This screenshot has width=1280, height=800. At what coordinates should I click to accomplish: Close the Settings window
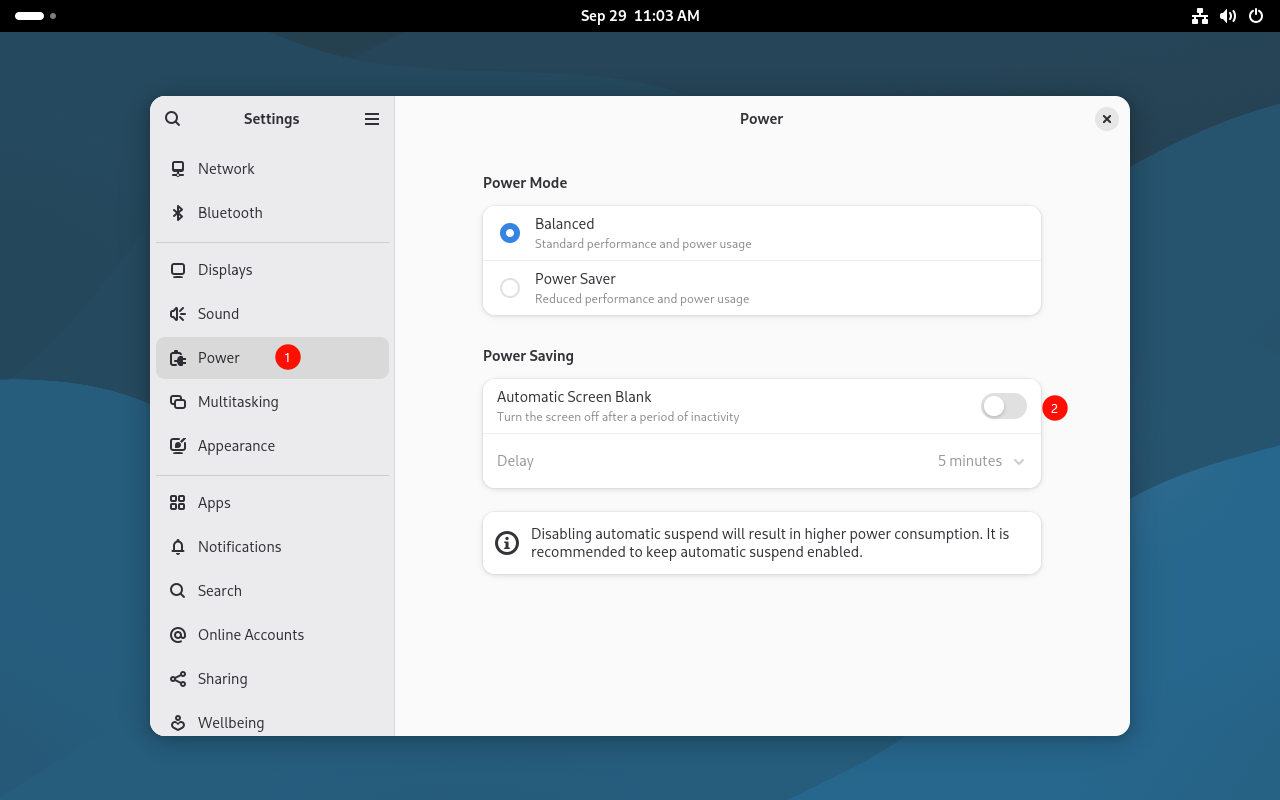point(1106,119)
